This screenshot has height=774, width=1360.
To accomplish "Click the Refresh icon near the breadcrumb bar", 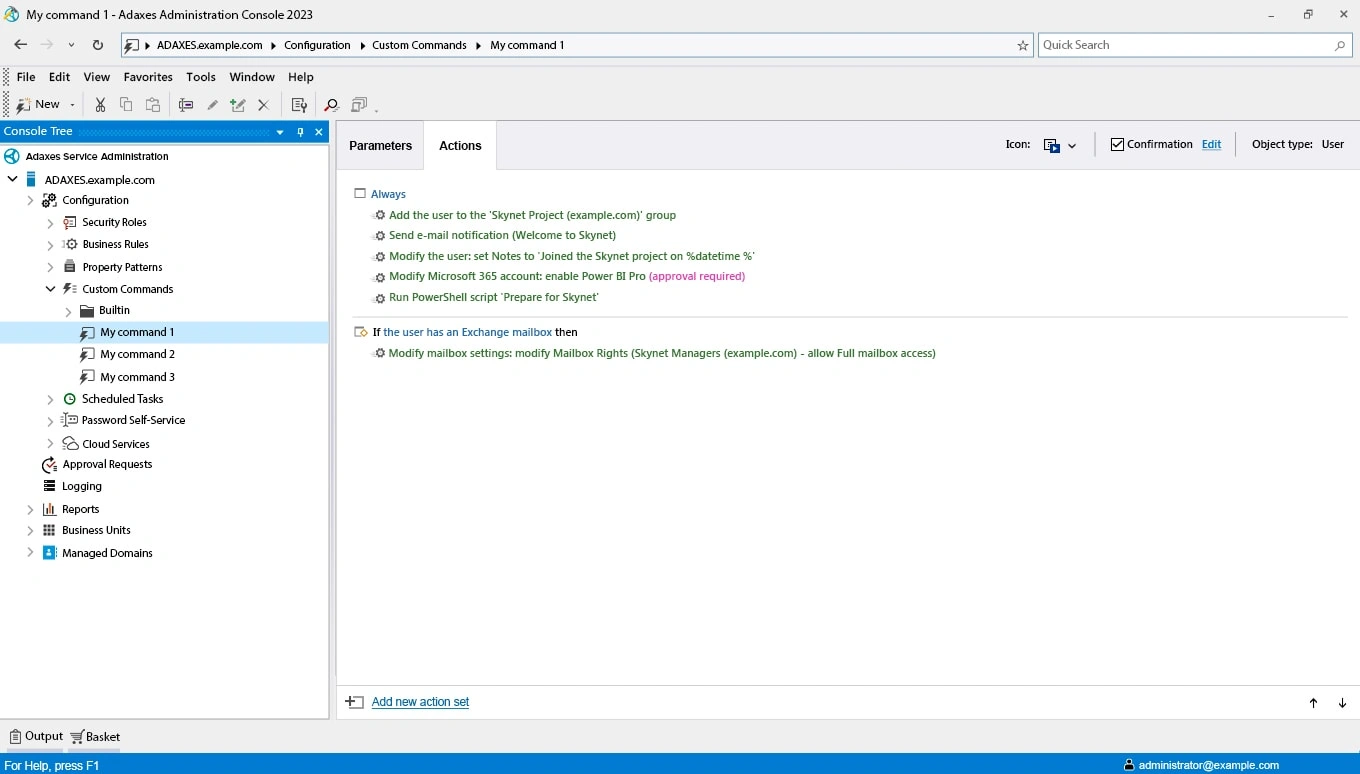I will pos(97,45).
